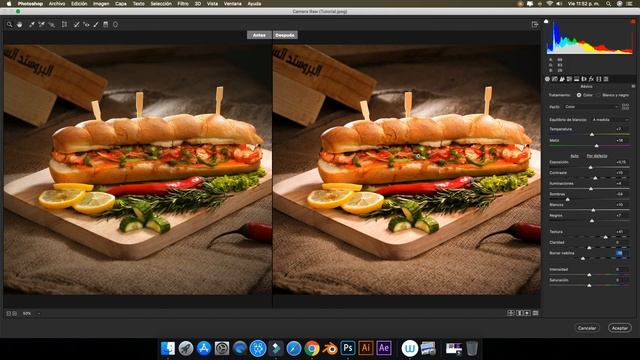Click the Cancelar button
Viewport: 640px width, 360px height.
tap(587, 328)
